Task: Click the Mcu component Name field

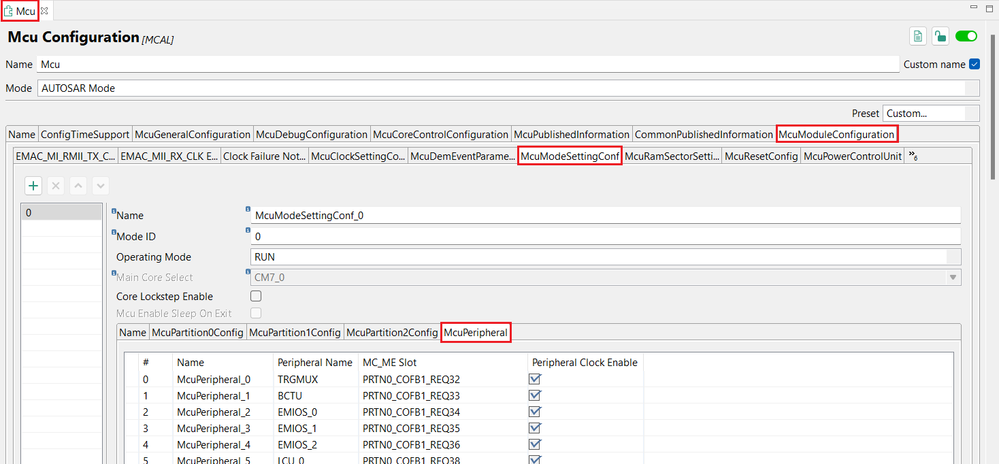Action: click(468, 64)
